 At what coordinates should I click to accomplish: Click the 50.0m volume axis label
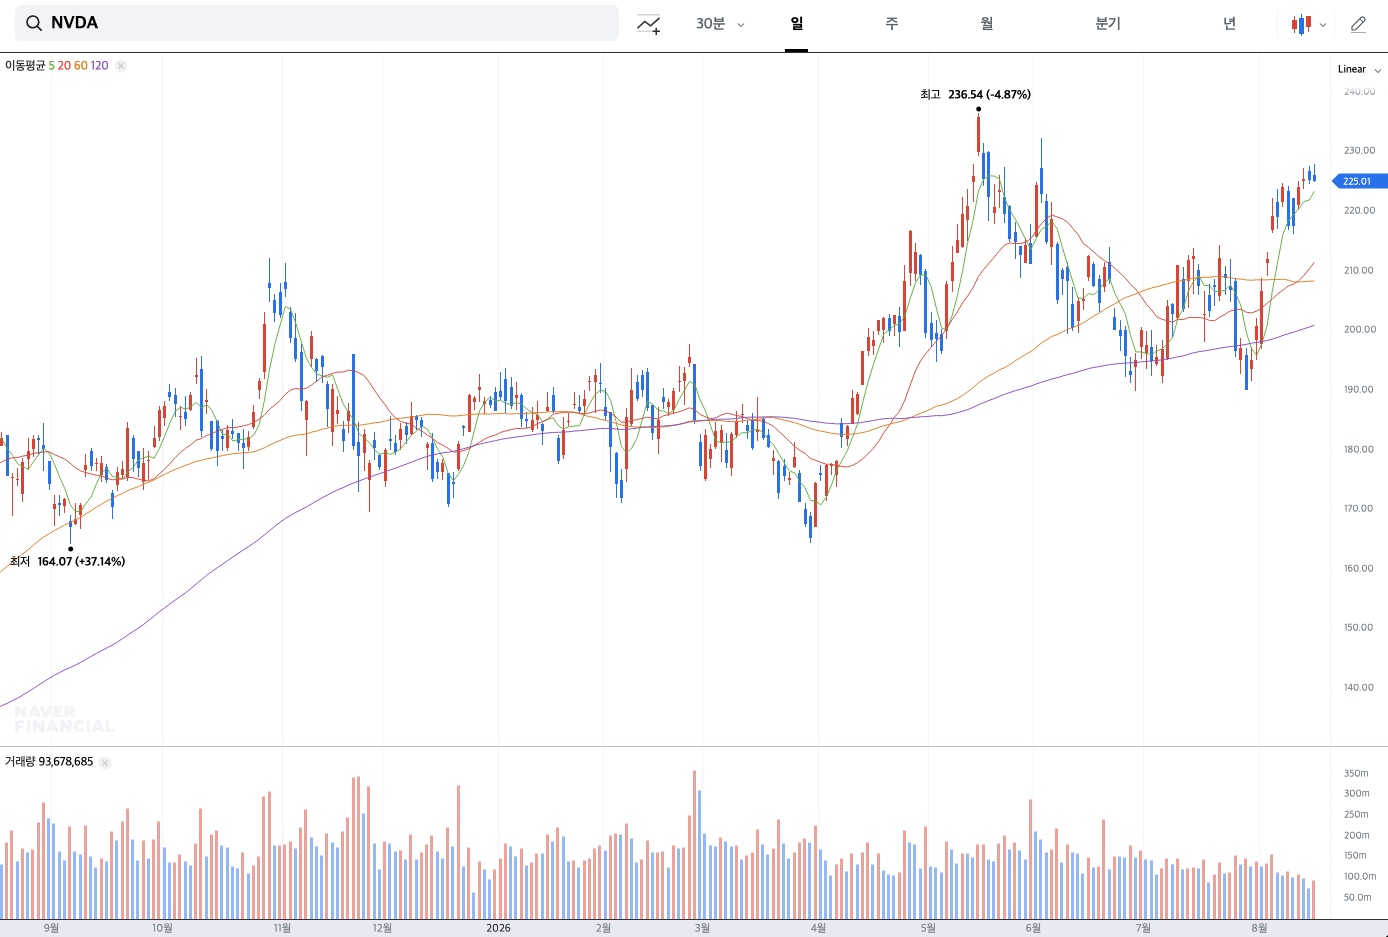(x=1357, y=897)
